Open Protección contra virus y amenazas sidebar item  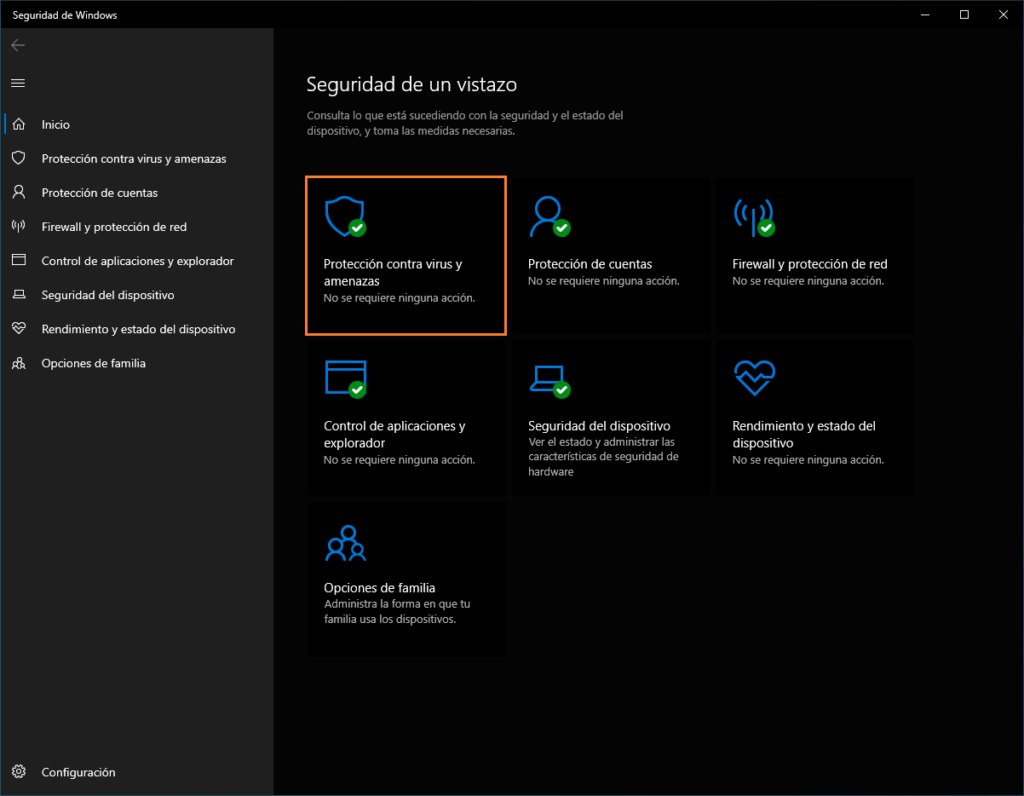tap(133, 159)
